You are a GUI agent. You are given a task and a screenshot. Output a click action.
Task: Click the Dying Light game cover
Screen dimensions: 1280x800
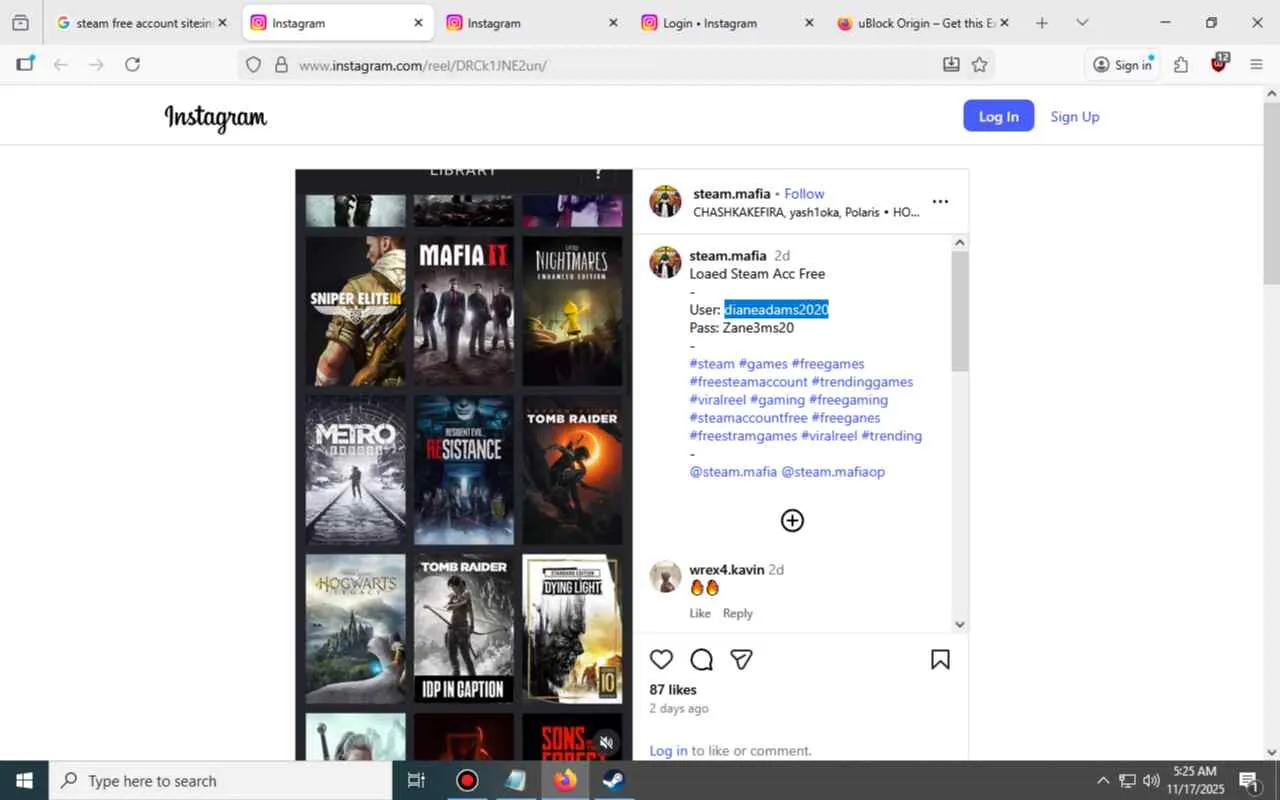click(x=572, y=629)
